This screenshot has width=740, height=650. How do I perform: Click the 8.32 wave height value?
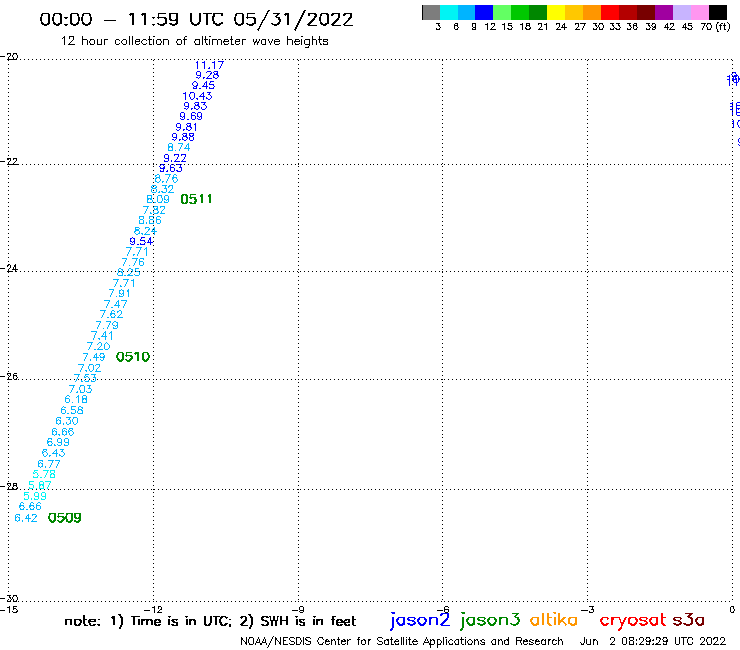pos(162,189)
